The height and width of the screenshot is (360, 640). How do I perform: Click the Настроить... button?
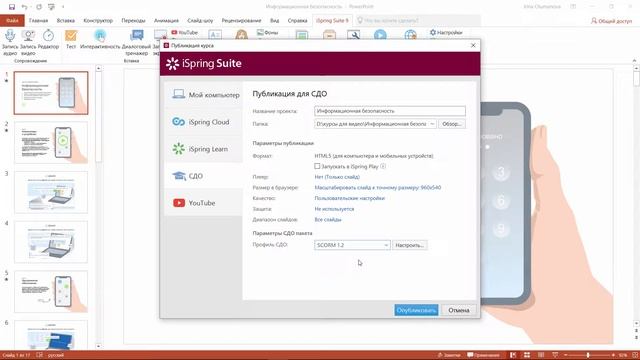click(410, 245)
